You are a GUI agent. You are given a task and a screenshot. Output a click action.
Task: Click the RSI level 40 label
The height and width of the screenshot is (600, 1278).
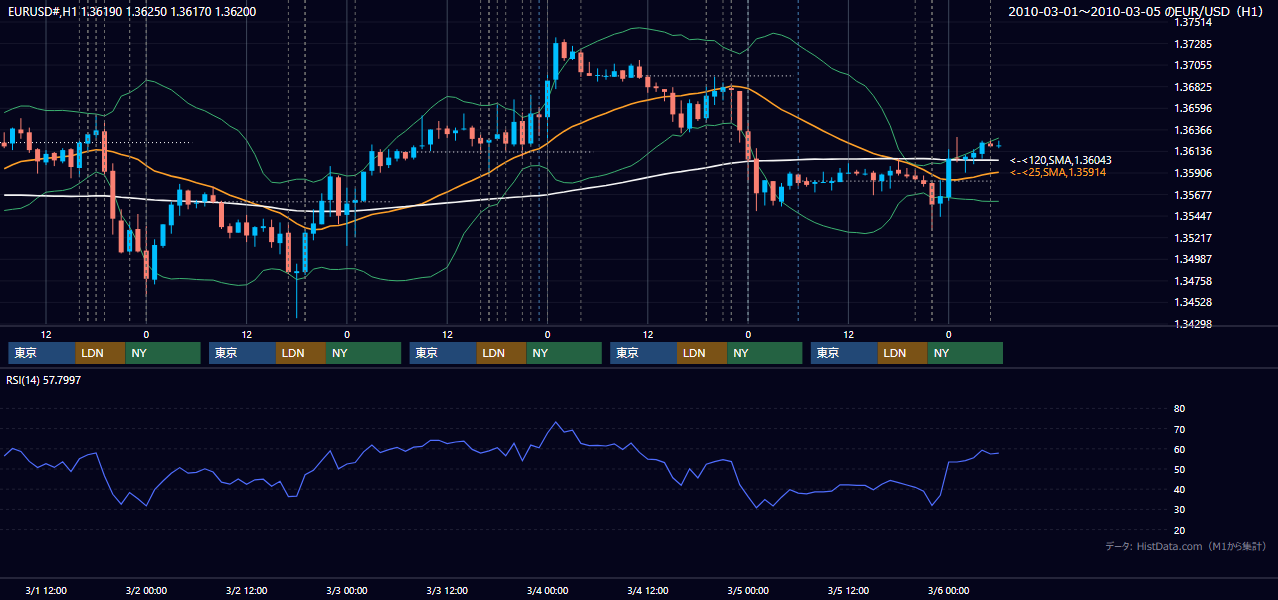click(1180, 490)
